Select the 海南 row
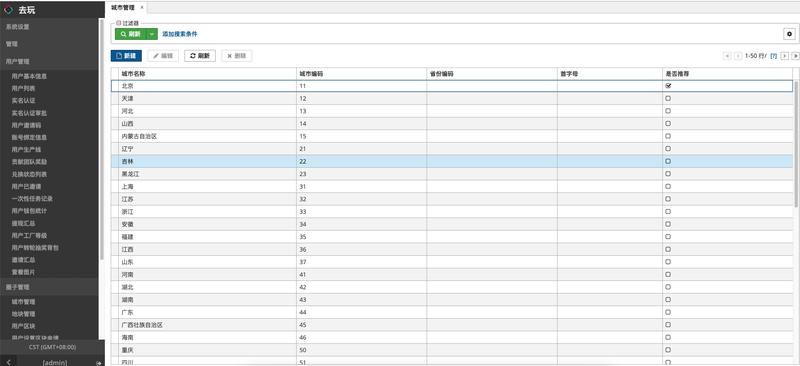The height and width of the screenshot is (366, 800). tap(452, 337)
